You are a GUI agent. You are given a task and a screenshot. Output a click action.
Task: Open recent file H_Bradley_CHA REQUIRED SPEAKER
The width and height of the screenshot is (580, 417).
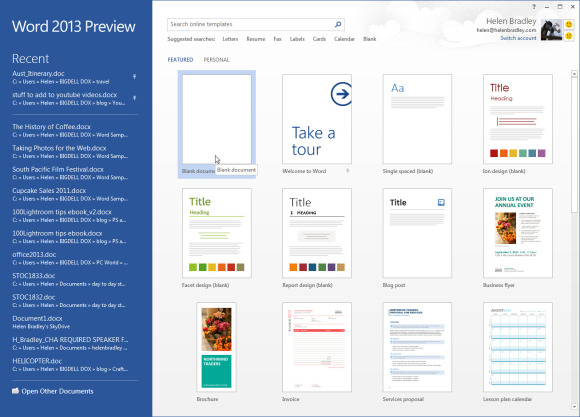(70, 343)
